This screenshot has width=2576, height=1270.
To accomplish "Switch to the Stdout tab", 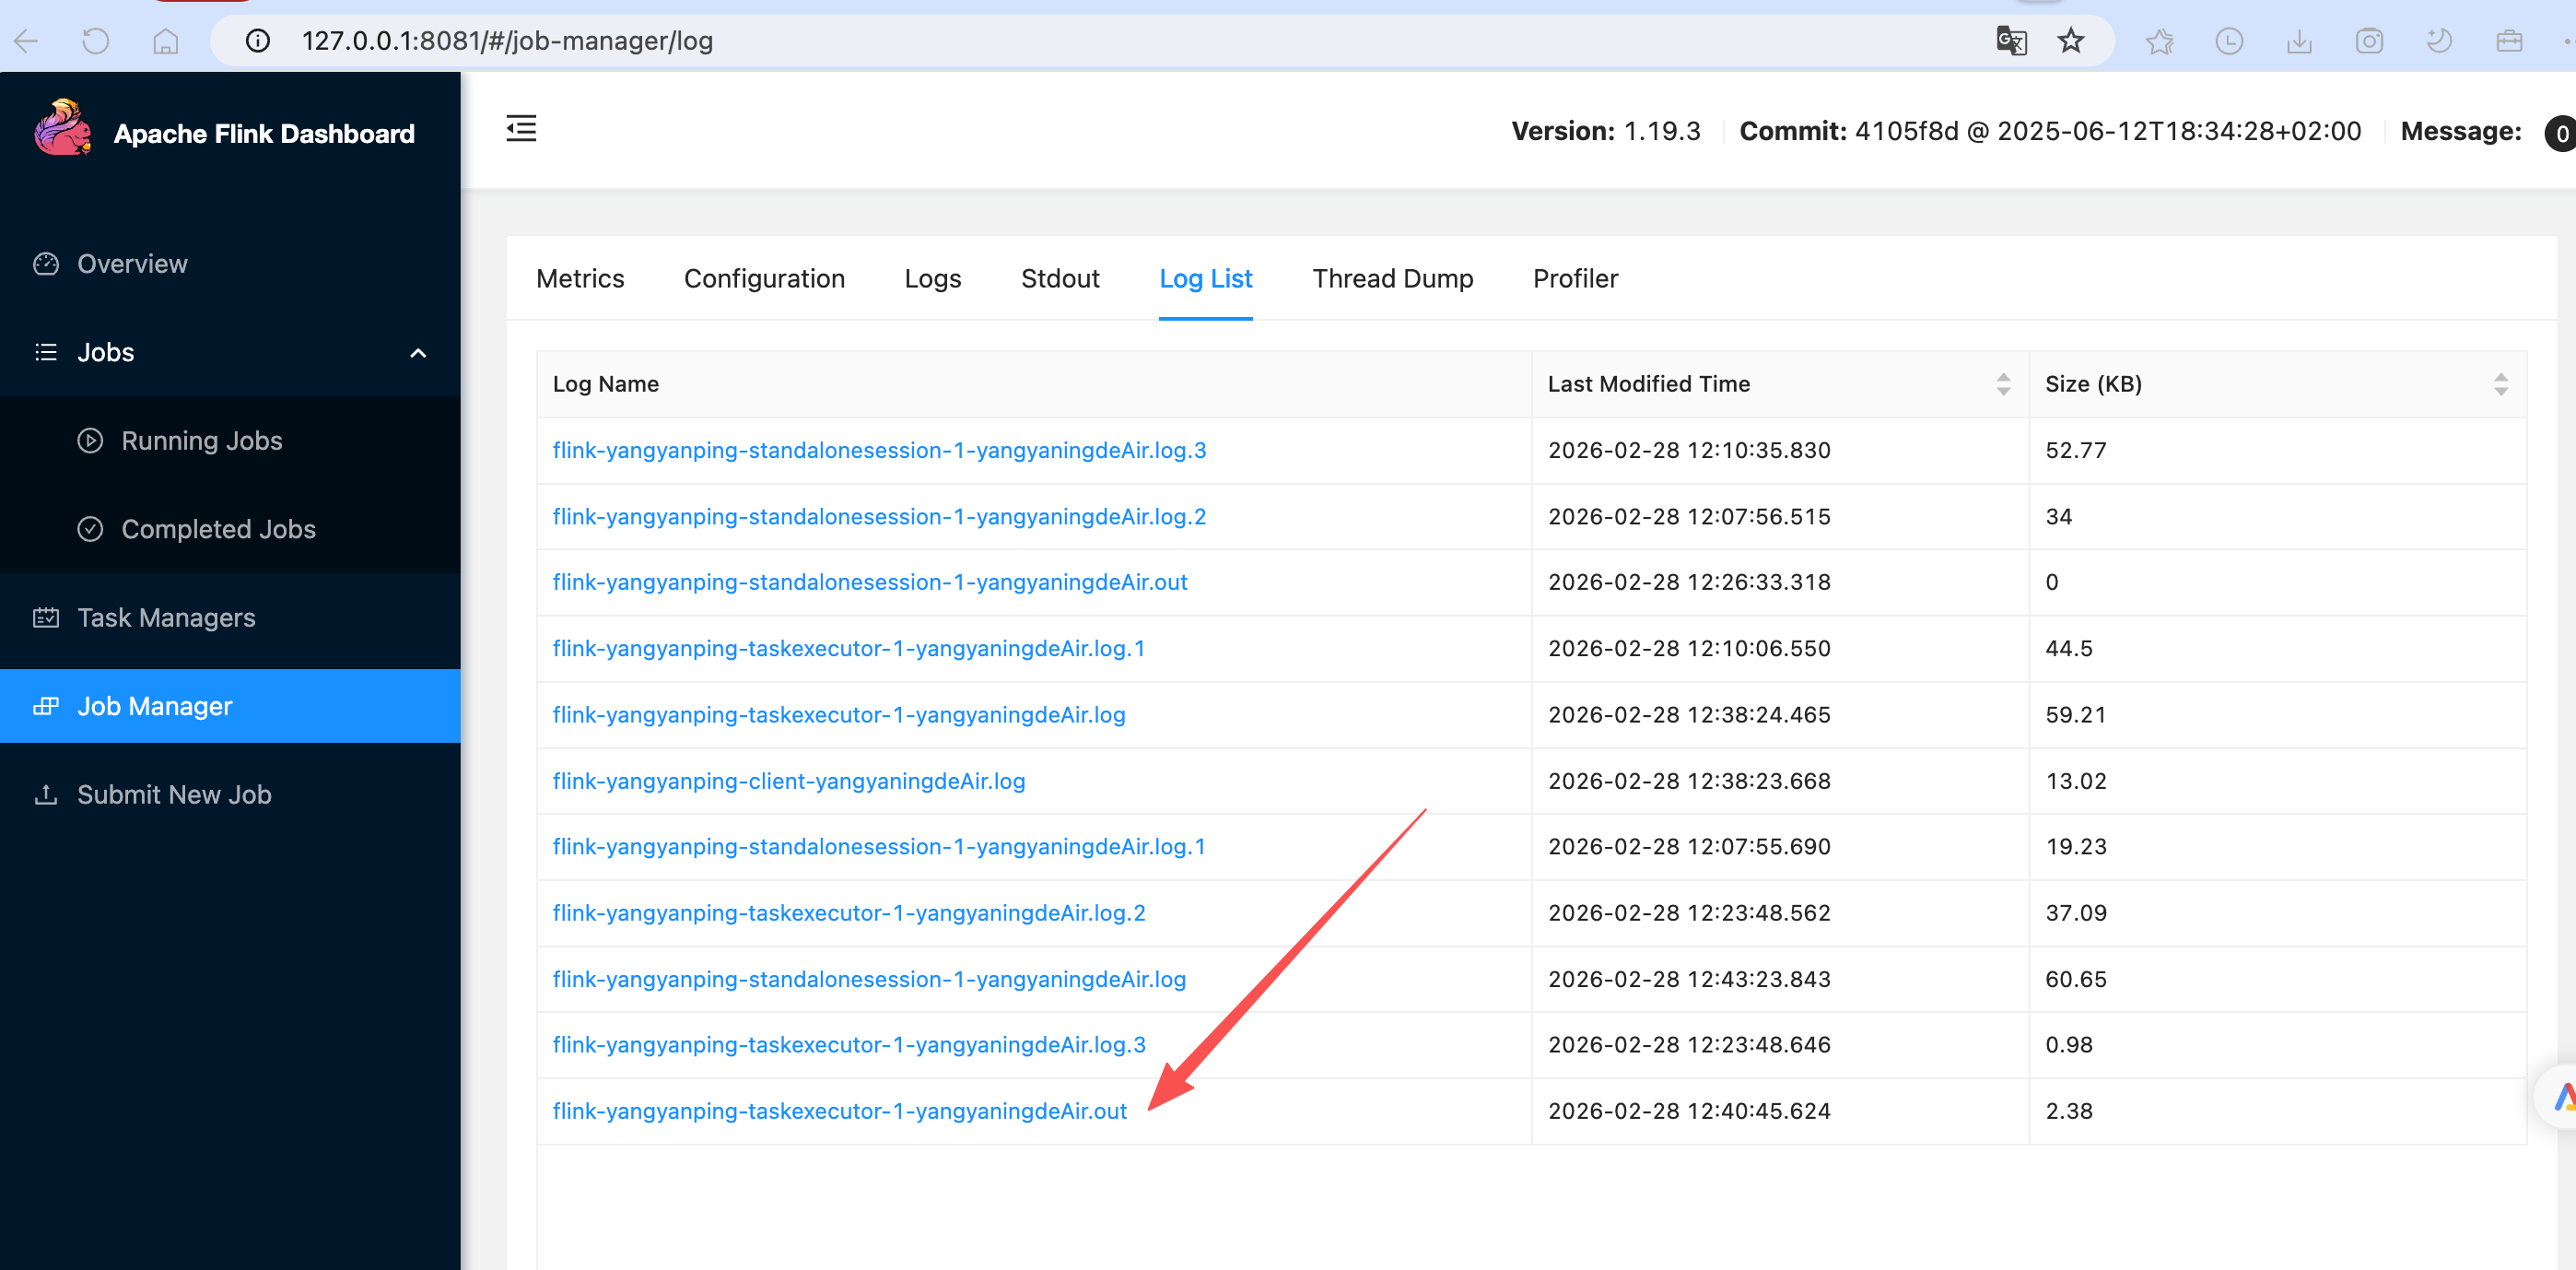I will [1060, 279].
